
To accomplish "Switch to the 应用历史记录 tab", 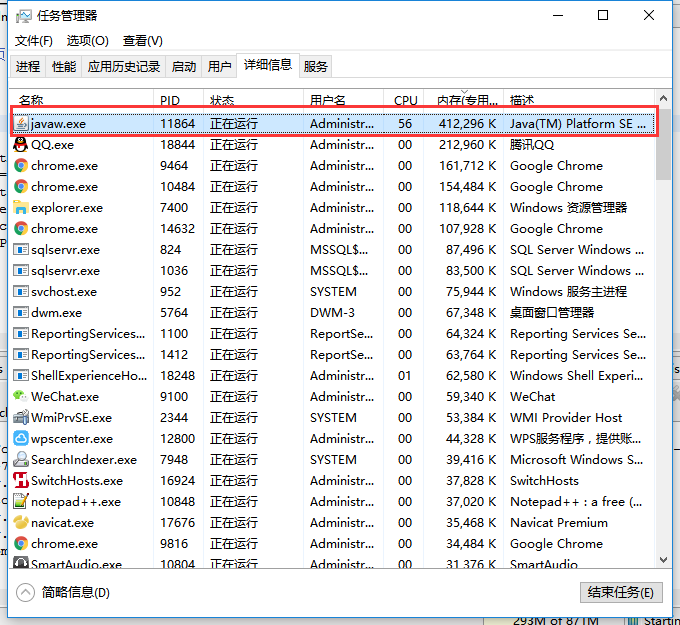I will [x=124, y=66].
